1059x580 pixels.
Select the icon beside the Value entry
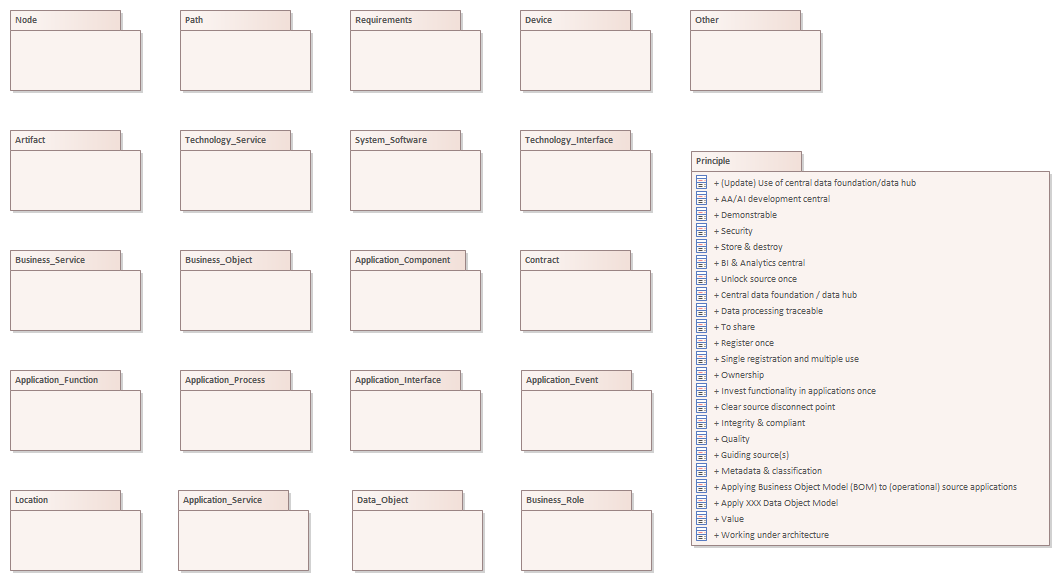(x=702, y=519)
